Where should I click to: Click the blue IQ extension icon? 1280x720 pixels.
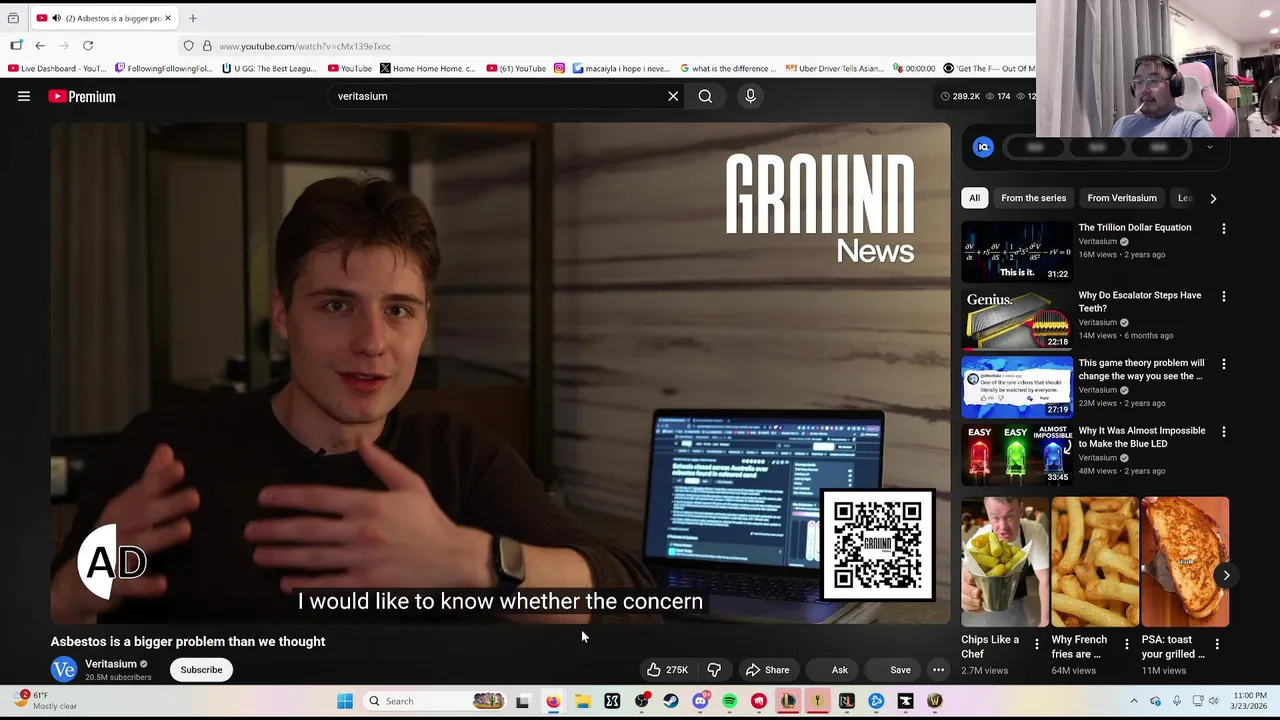983,147
